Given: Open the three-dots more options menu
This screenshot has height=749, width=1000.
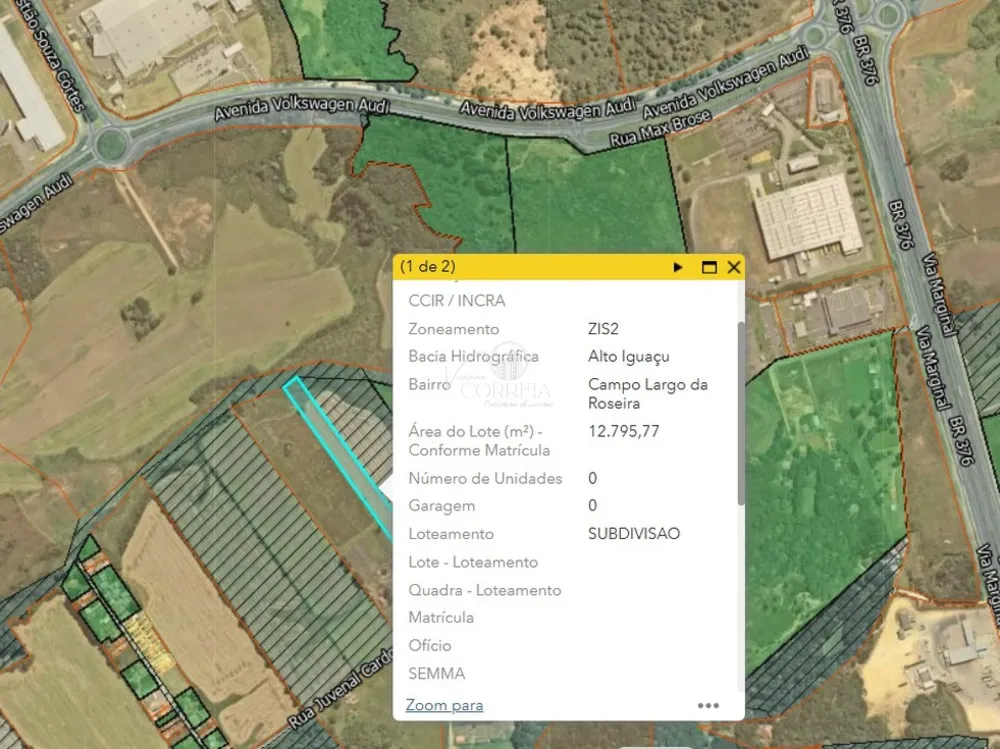Looking at the screenshot, I should click(708, 706).
